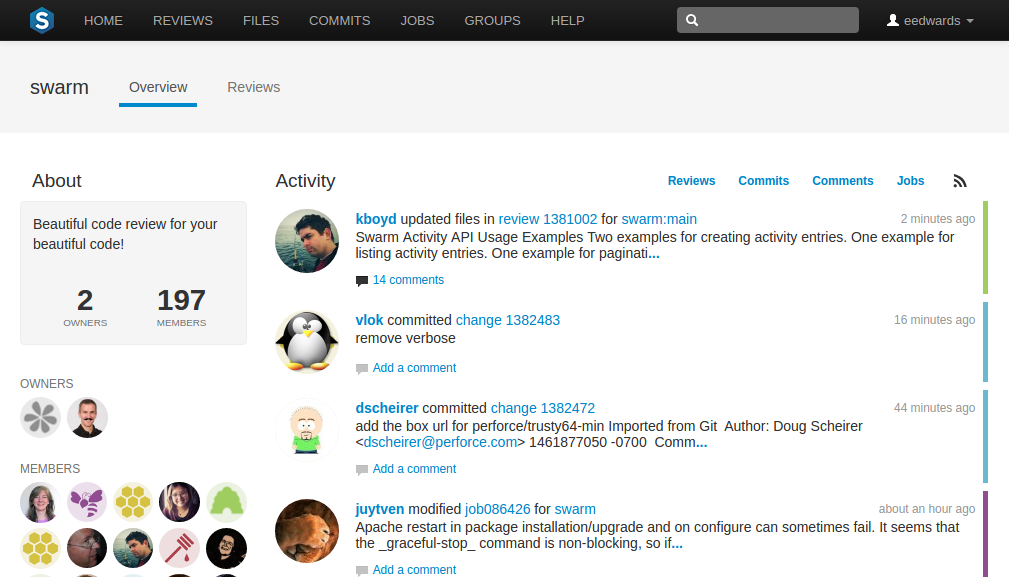Open JOBS in navigation bar
Image resolution: width=1009 pixels, height=577 pixels.
coord(417,21)
